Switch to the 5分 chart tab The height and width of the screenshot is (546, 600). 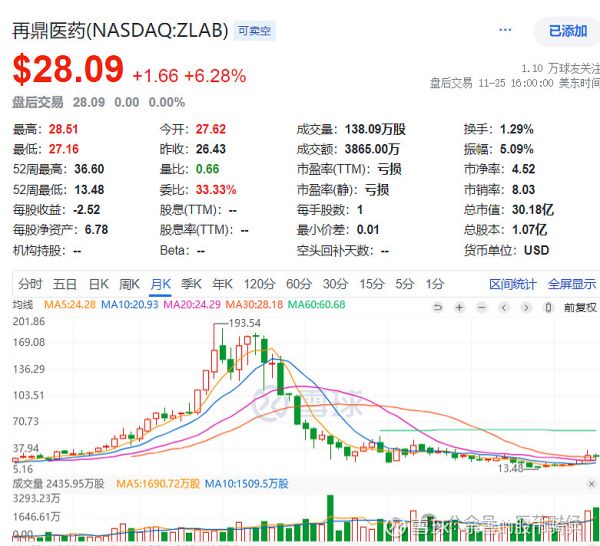404,284
